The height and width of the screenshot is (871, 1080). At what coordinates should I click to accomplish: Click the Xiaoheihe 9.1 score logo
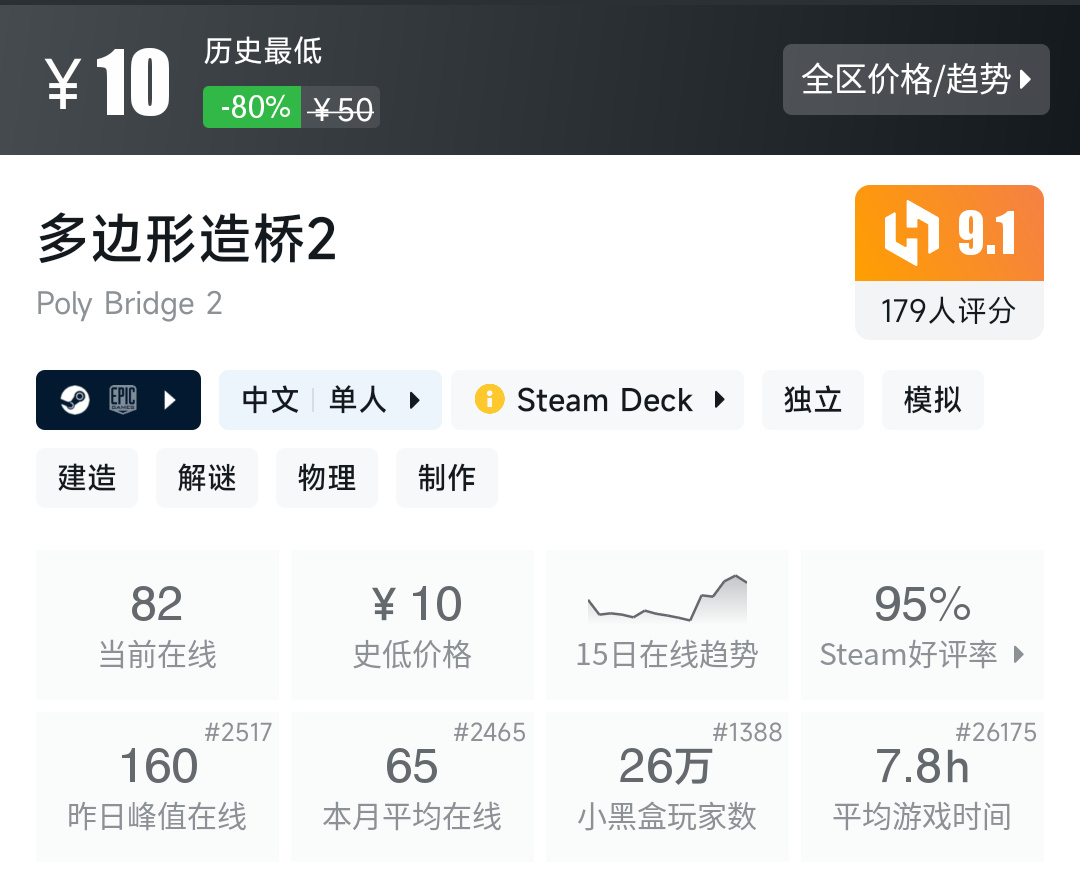[911, 233]
